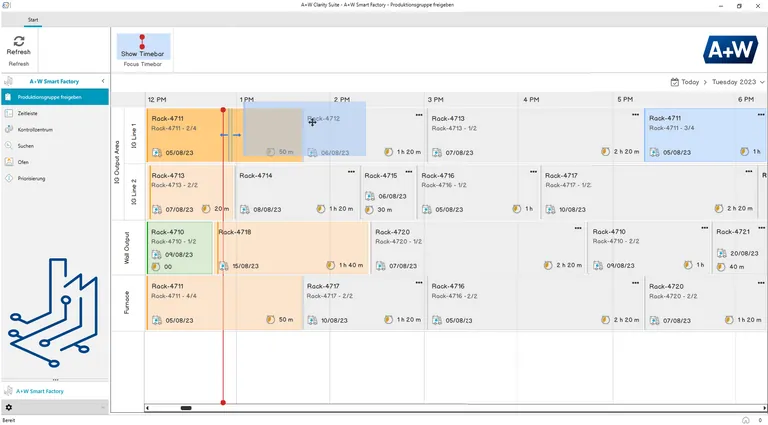Click the horizontal timeline scrollbar thumb

tap(185, 408)
